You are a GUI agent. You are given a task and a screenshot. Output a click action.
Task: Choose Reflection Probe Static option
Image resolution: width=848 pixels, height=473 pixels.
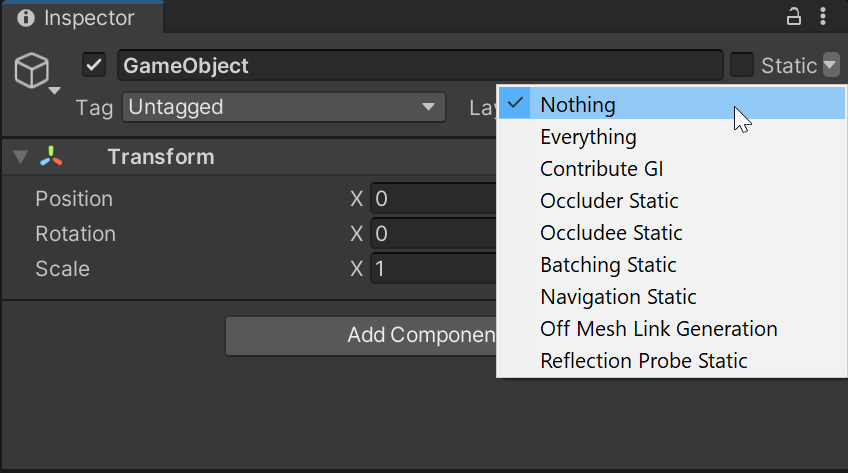(643, 361)
